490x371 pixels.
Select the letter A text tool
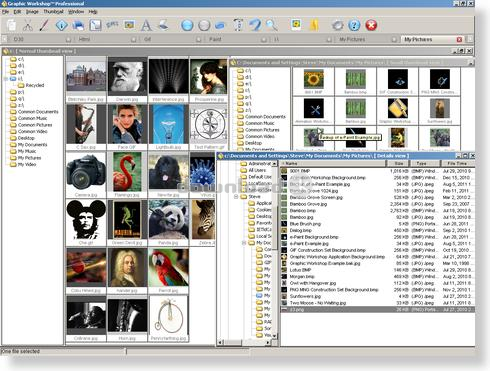click(x=146, y=25)
